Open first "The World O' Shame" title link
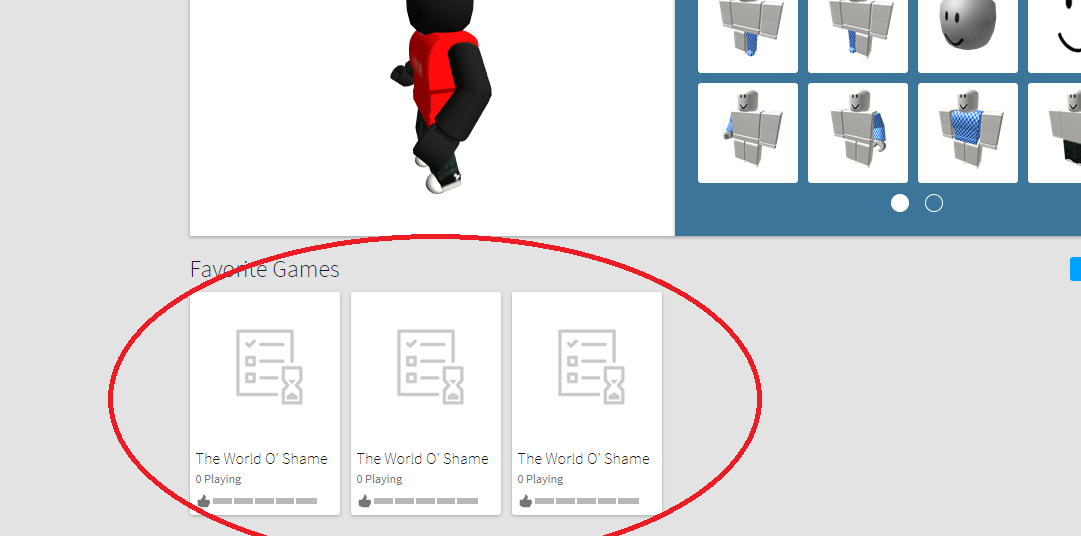This screenshot has width=1081, height=536. click(x=262, y=459)
